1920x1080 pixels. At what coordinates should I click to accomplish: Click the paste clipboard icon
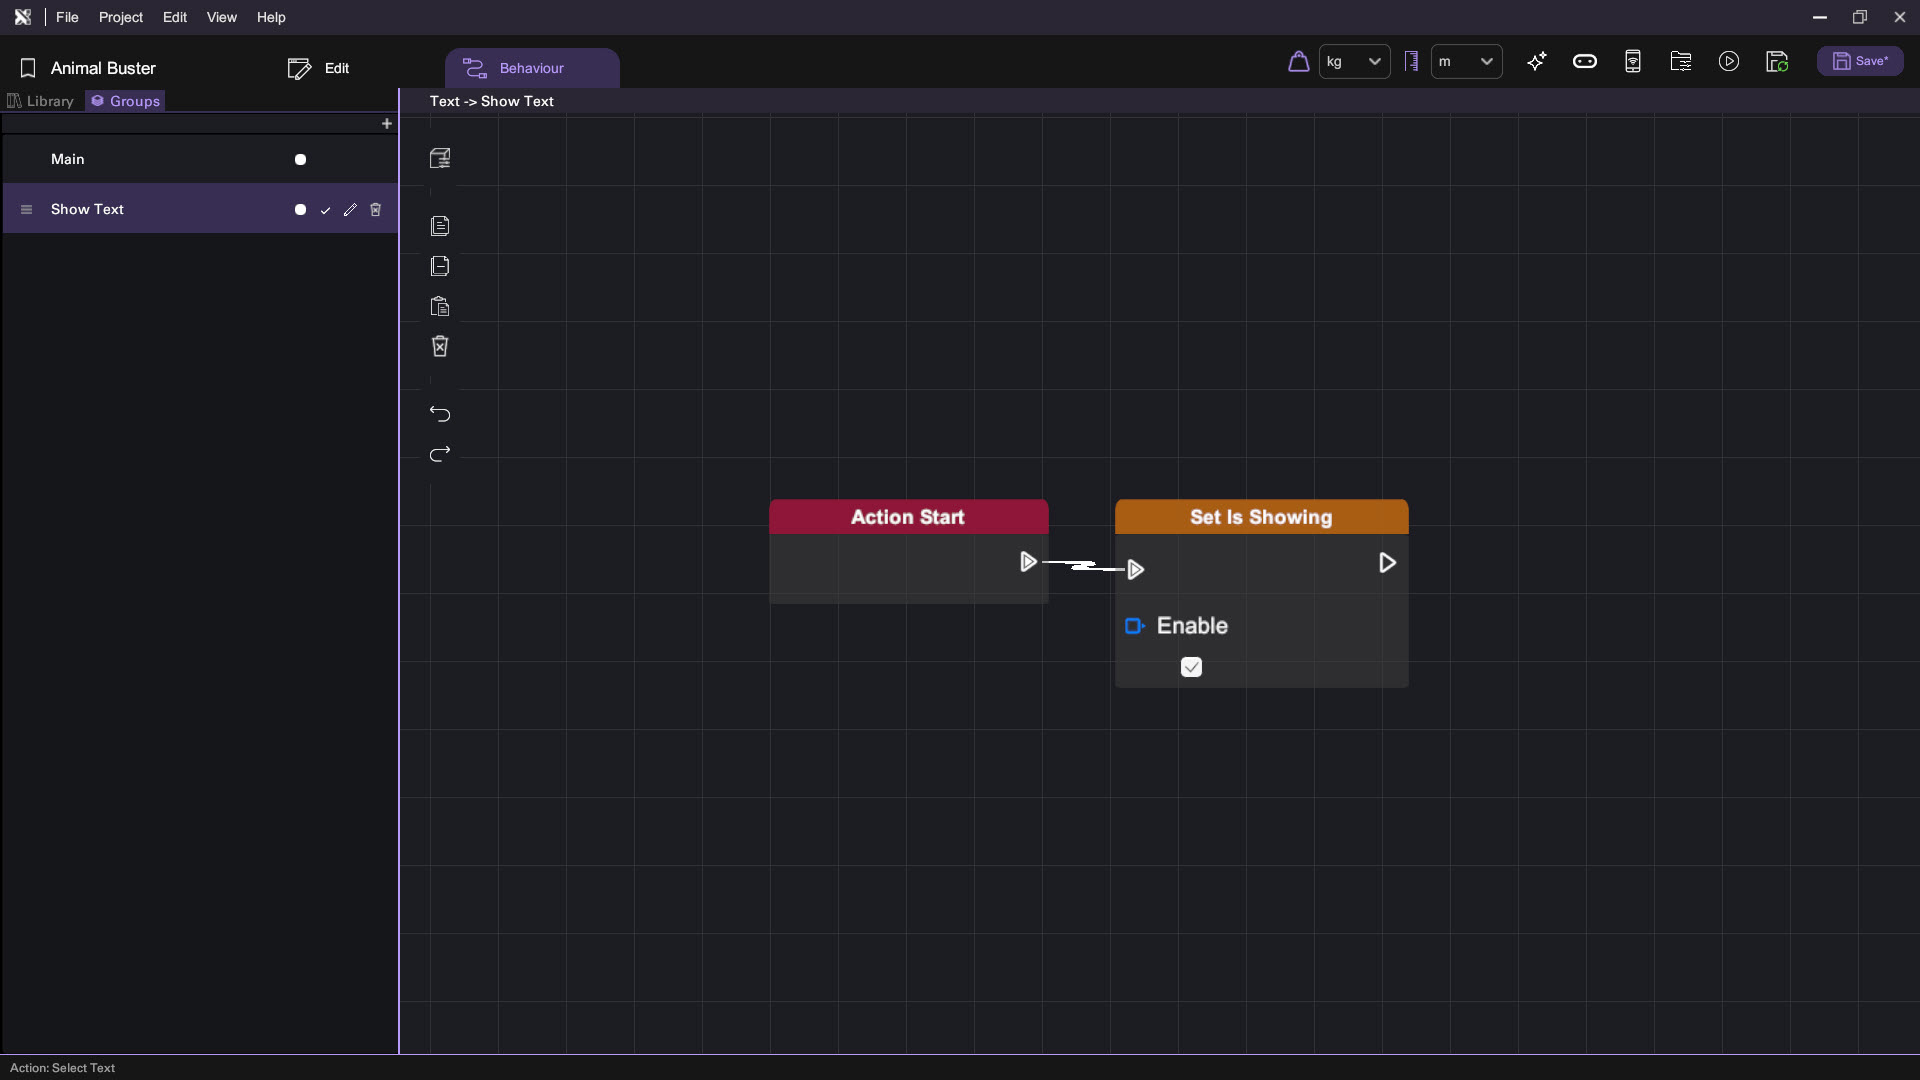pyautogui.click(x=440, y=307)
